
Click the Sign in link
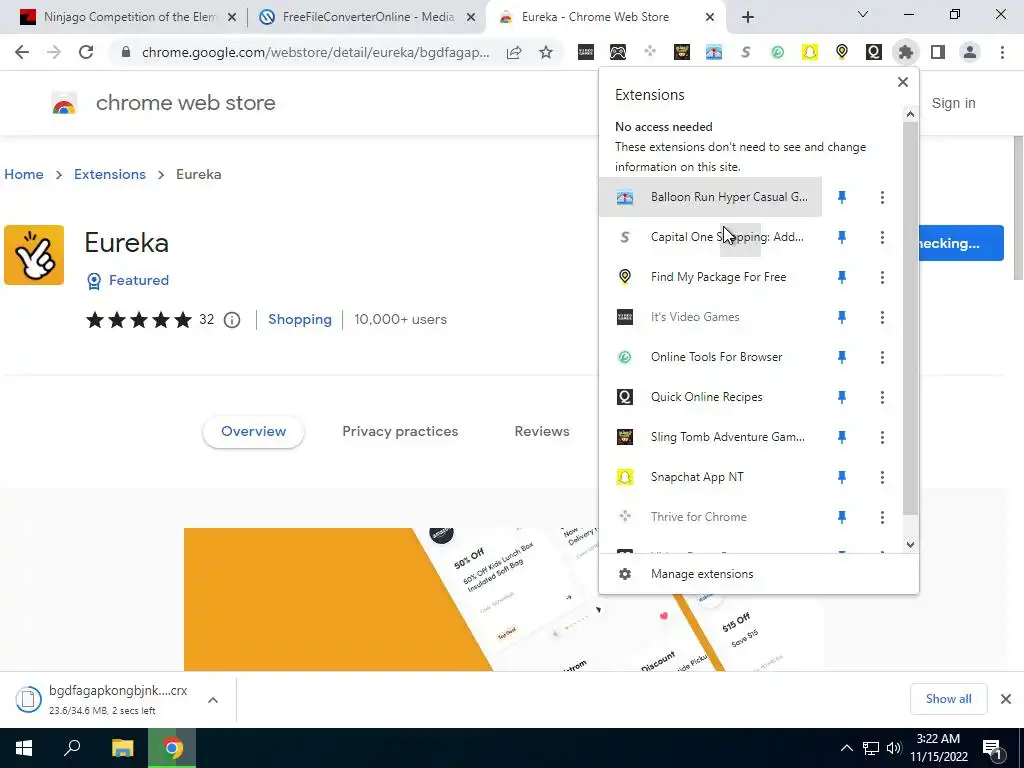(x=953, y=103)
